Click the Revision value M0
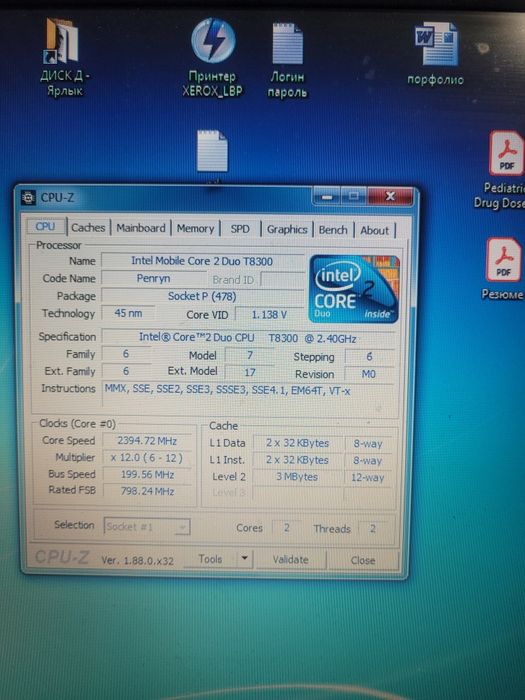Screen dimensions: 525x700 (x=369, y=374)
